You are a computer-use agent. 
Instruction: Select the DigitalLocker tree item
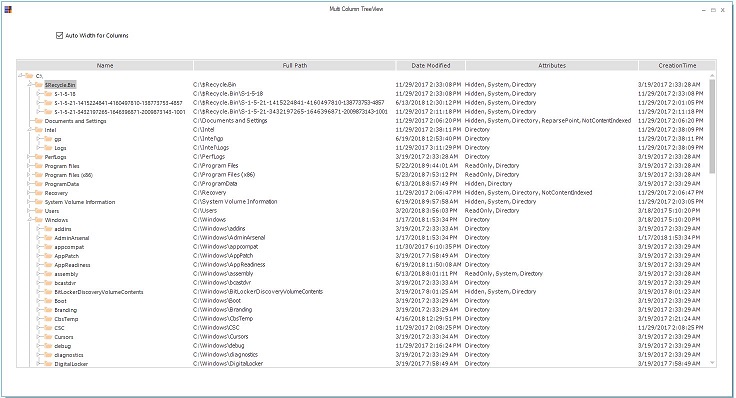tap(71, 364)
